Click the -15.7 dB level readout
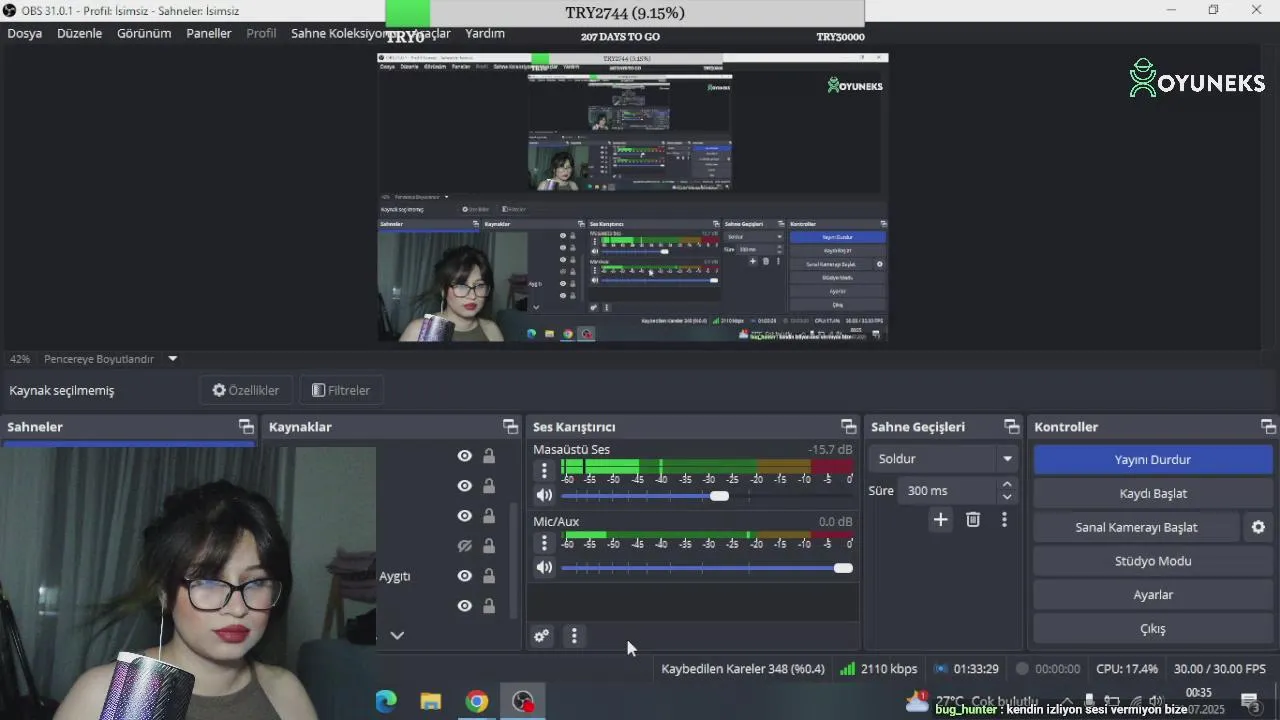This screenshot has width=1280, height=720. [830, 450]
